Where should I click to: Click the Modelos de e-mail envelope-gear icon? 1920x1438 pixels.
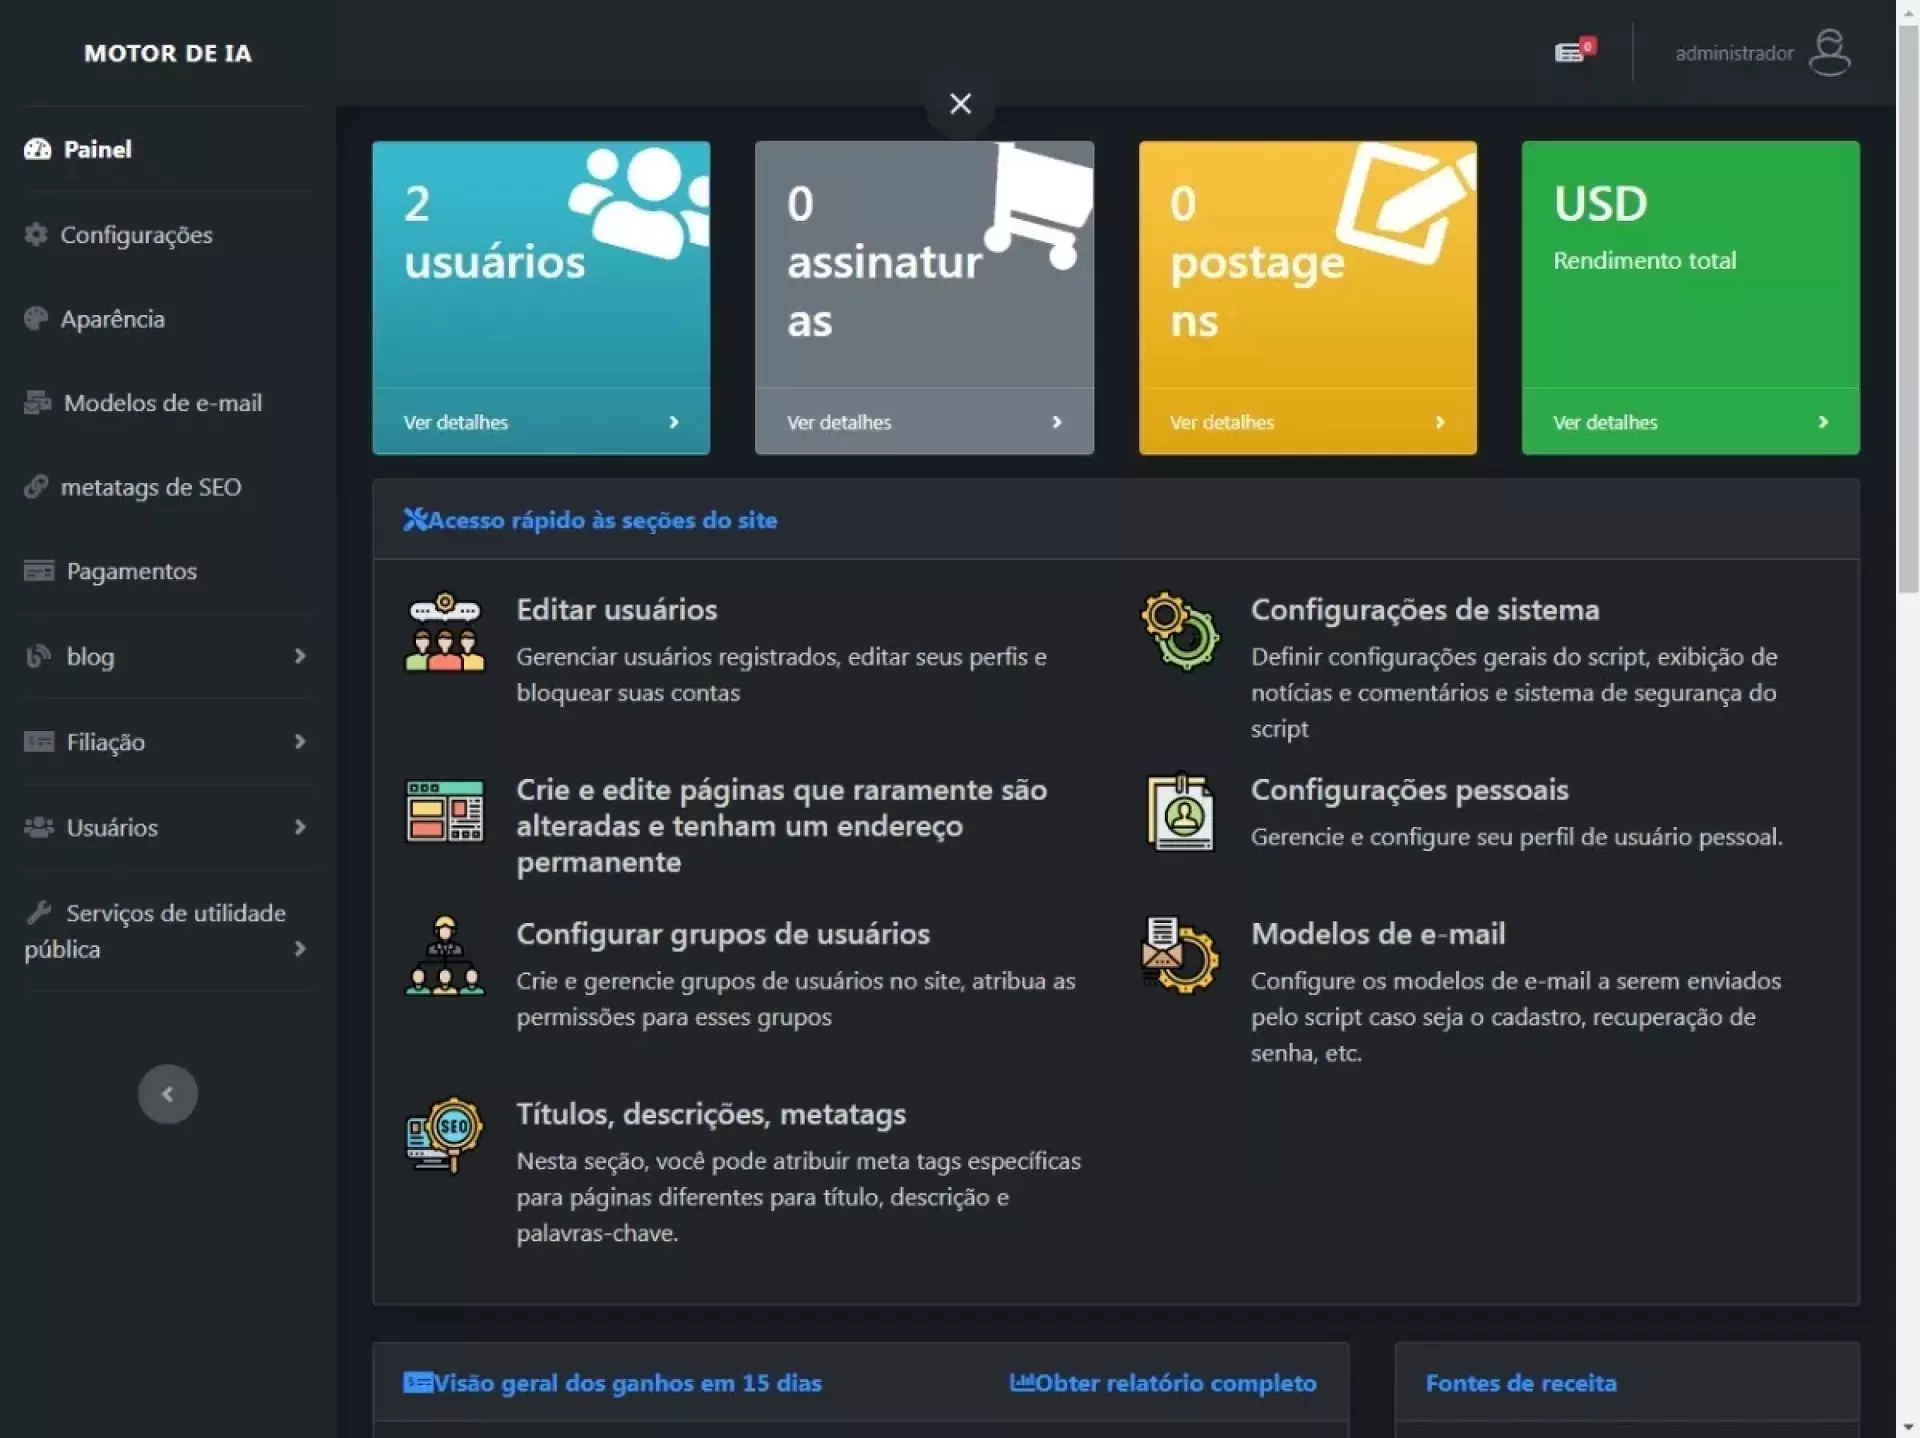[1180, 956]
